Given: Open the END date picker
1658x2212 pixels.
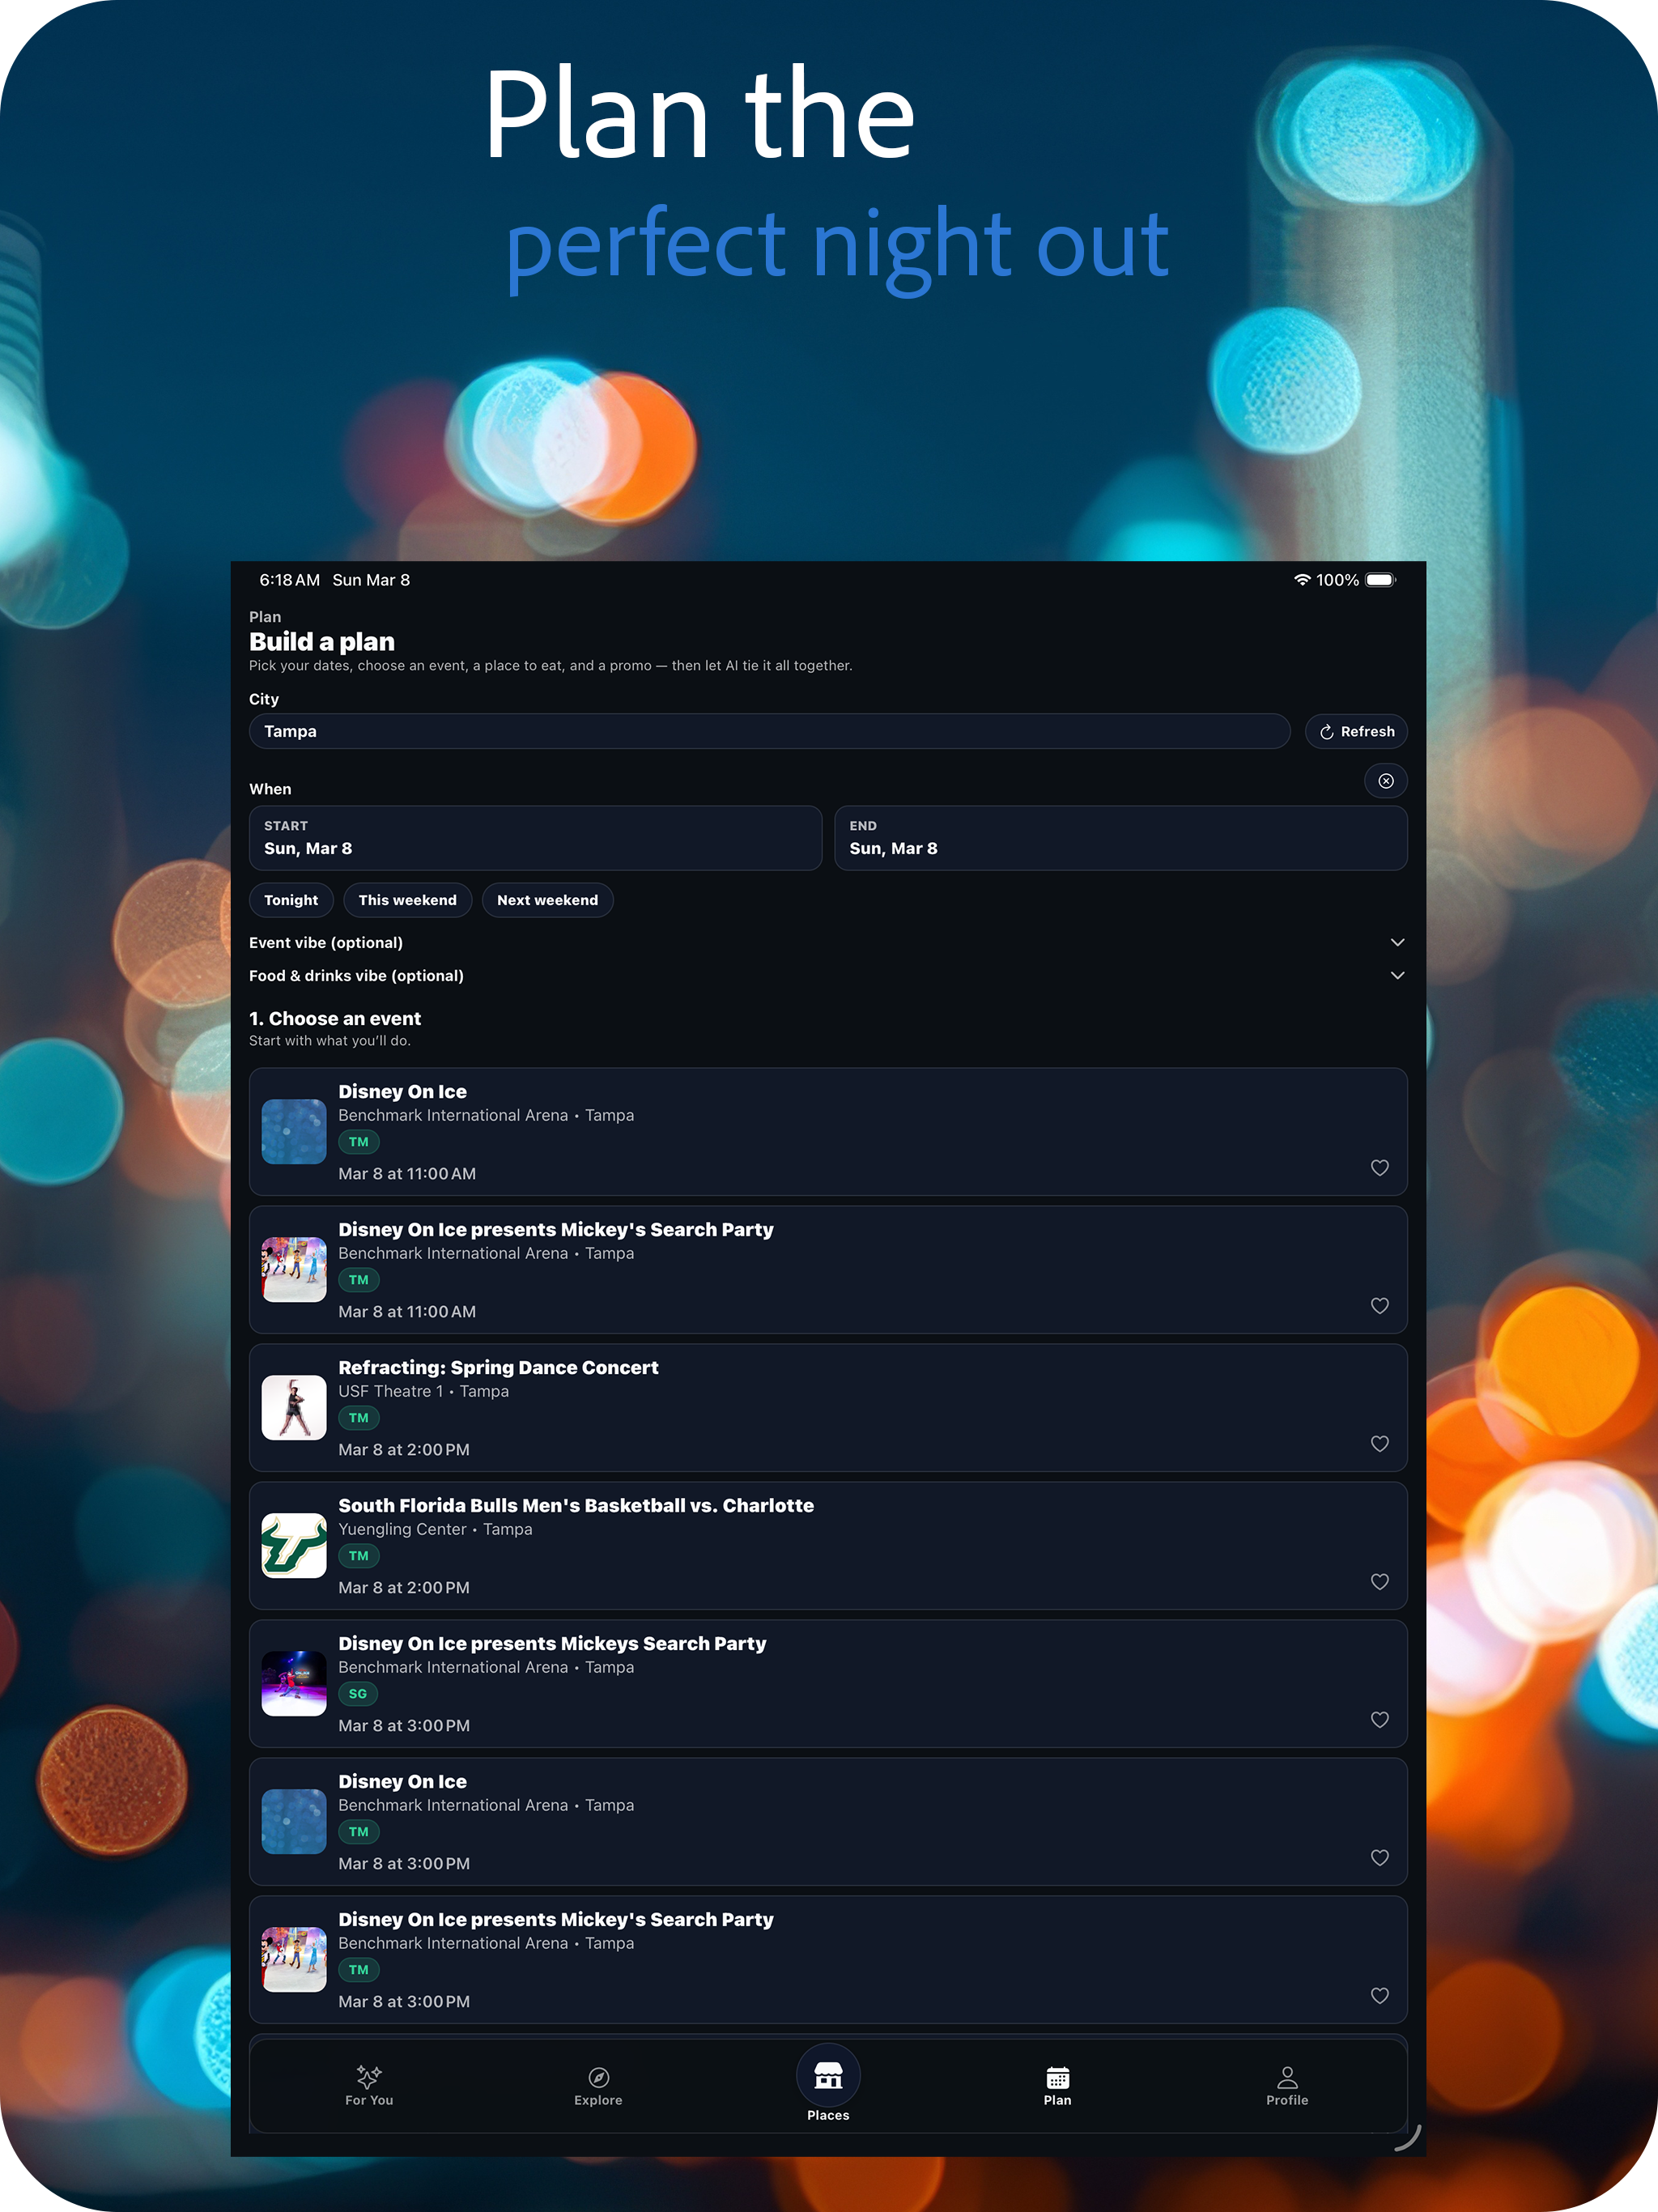Looking at the screenshot, I should (1121, 838).
